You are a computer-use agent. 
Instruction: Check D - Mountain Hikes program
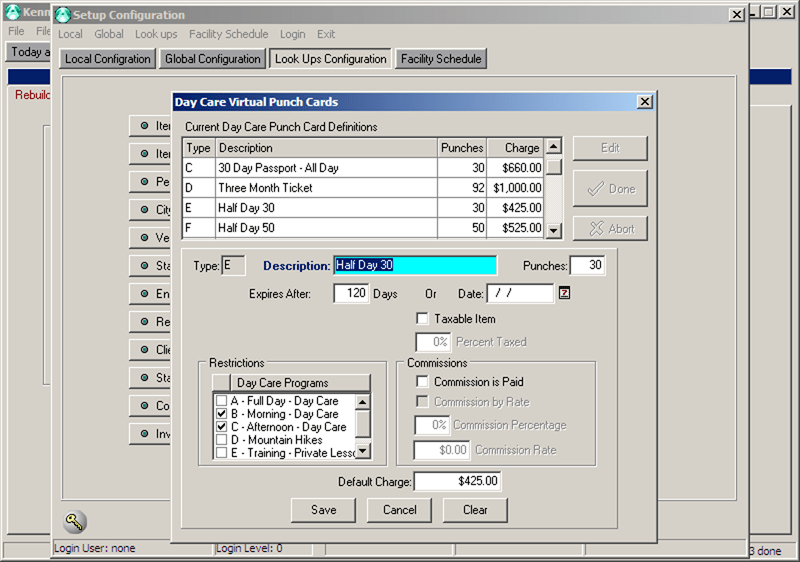221,440
